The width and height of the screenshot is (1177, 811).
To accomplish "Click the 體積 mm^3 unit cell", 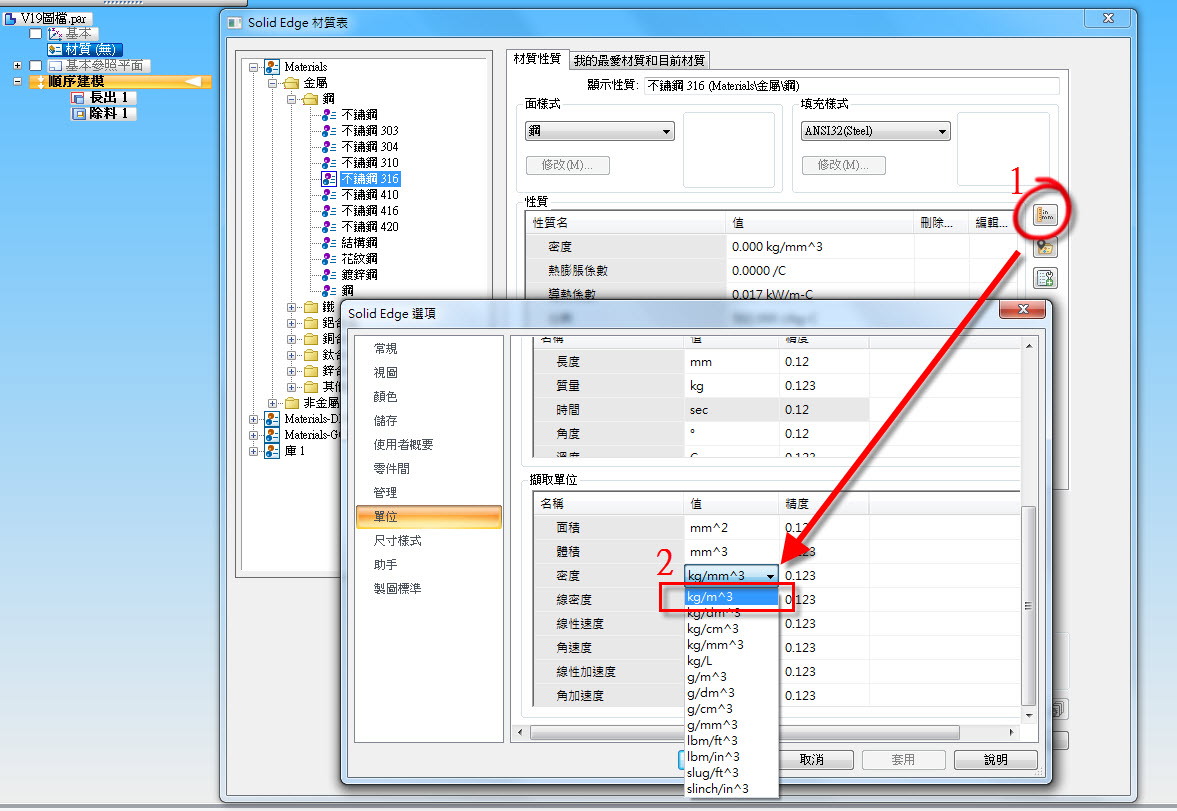I will [x=731, y=551].
